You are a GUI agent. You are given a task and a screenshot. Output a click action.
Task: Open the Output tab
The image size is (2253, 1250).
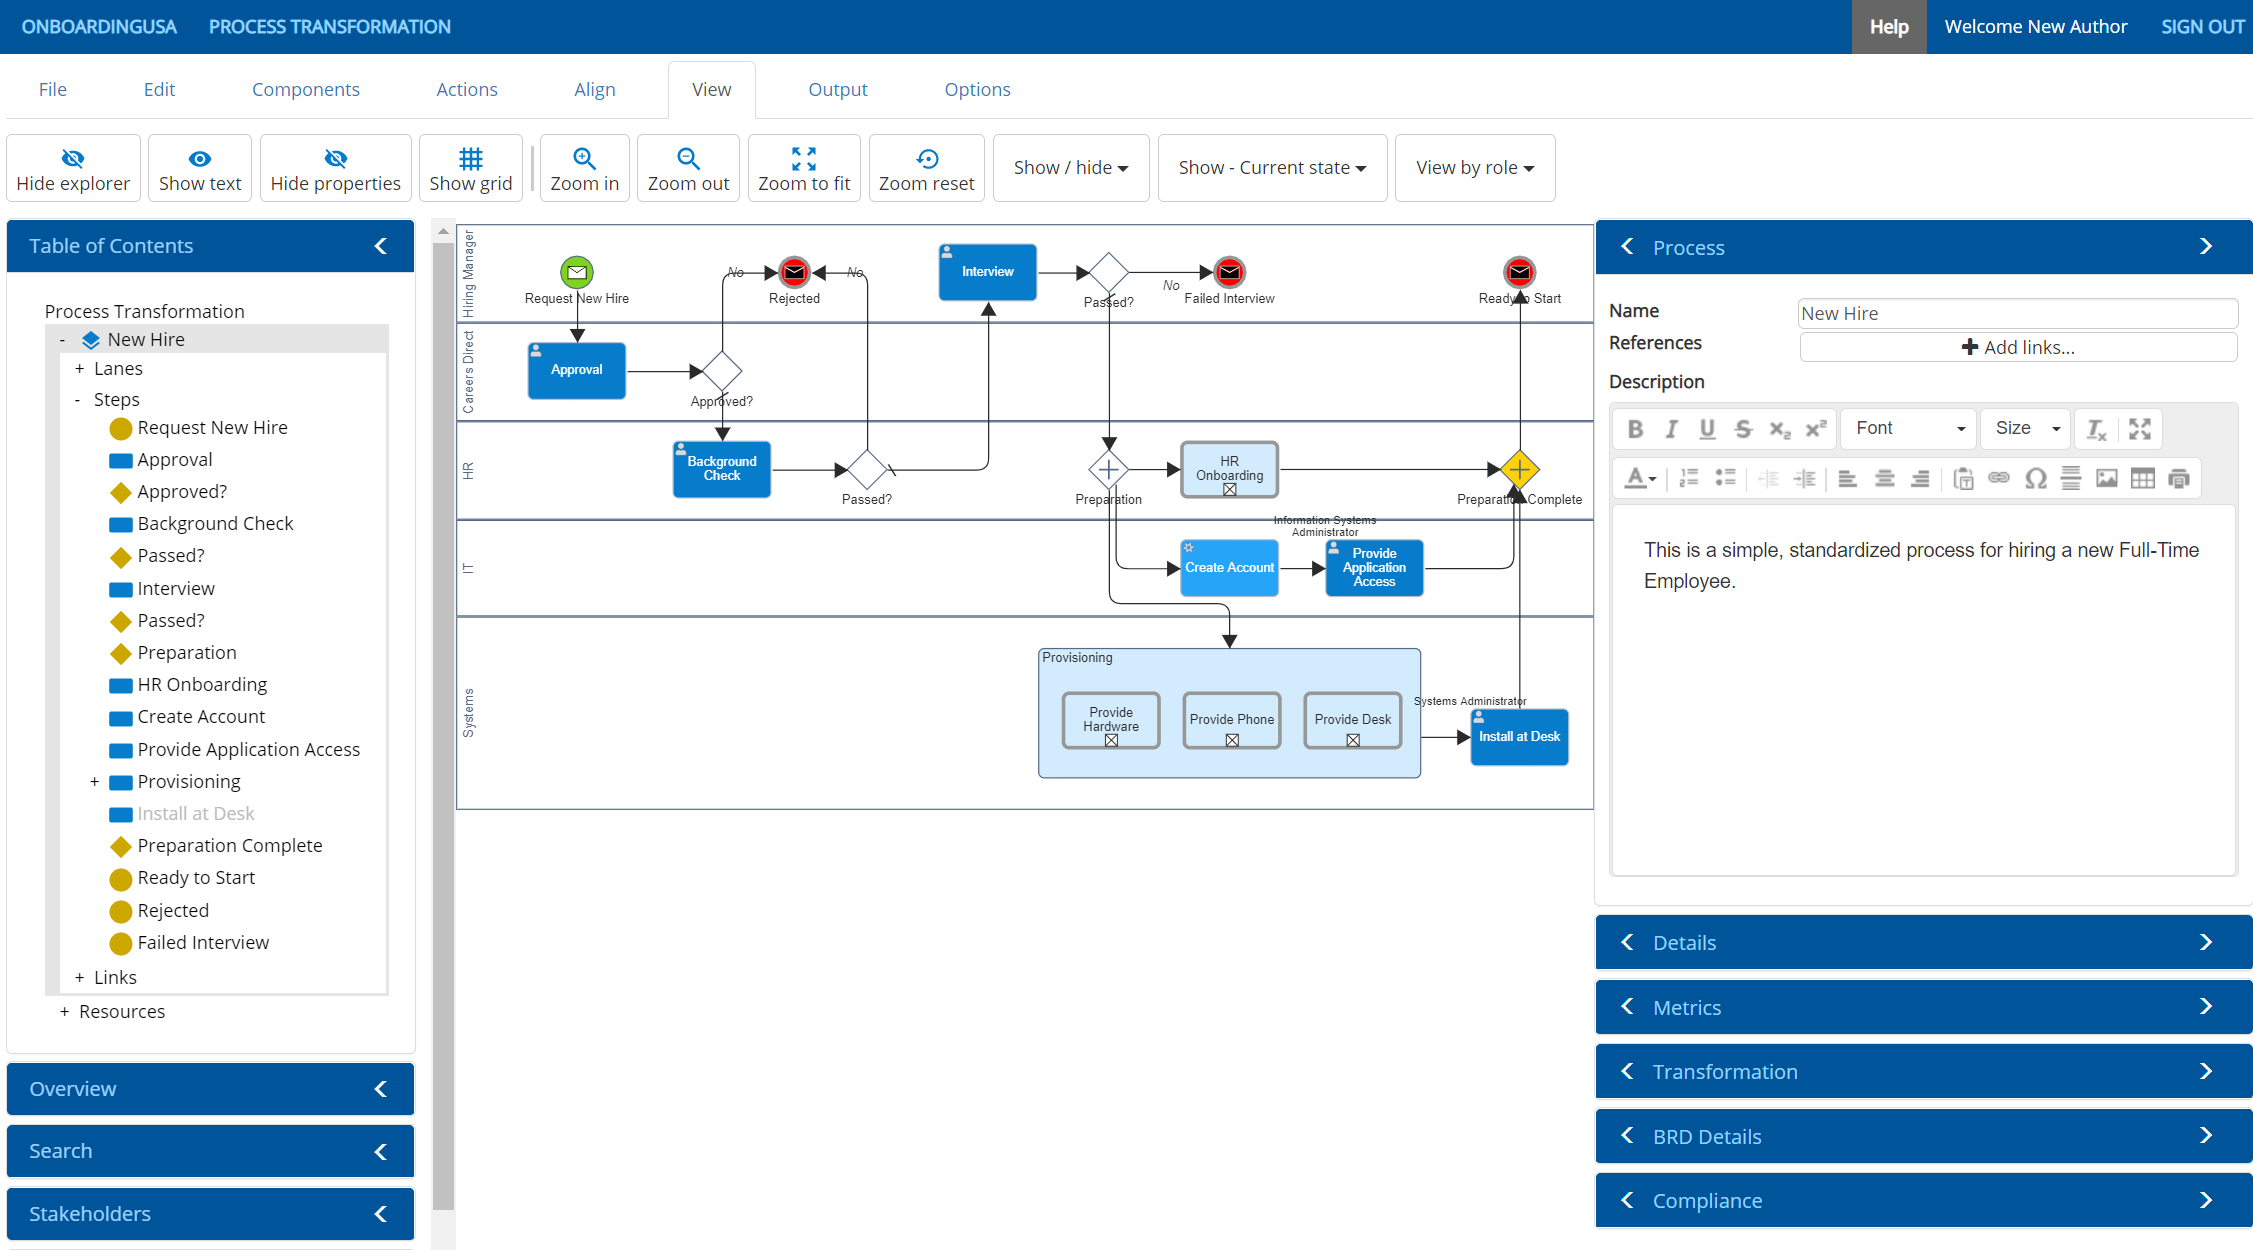click(x=837, y=89)
